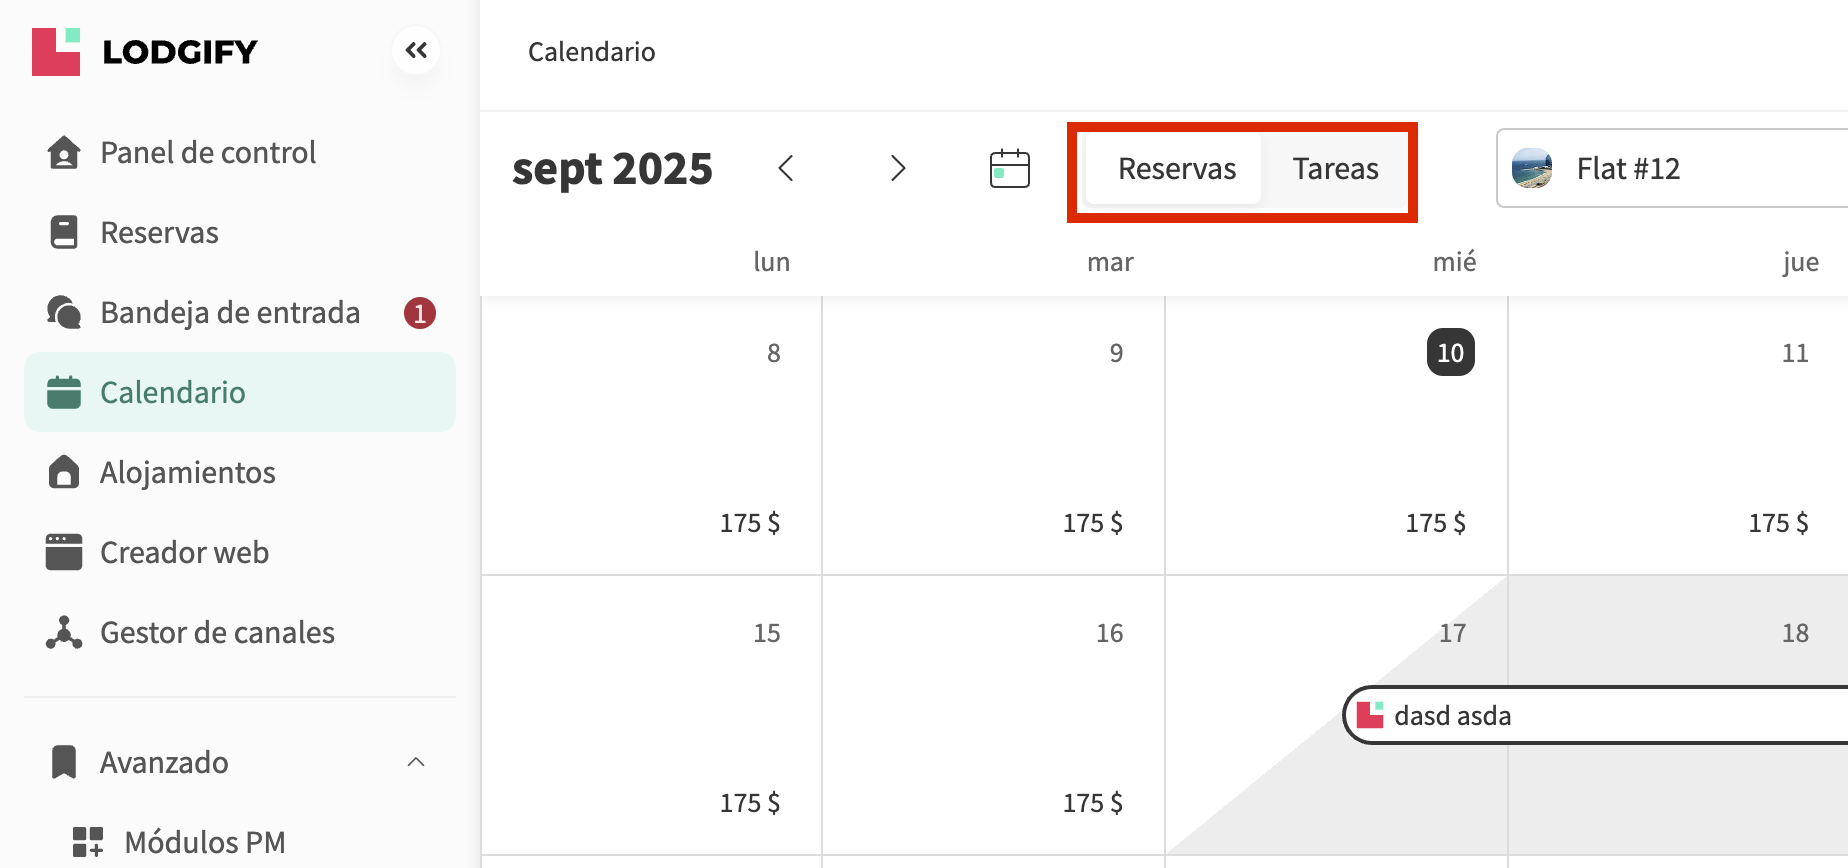Jump to today with calendar icon

(1009, 169)
